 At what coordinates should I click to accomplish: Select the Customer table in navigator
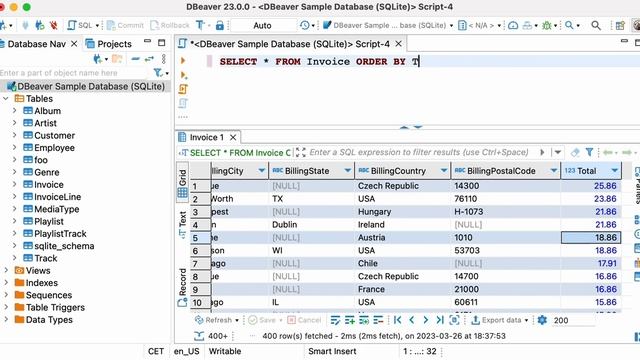pos(54,136)
